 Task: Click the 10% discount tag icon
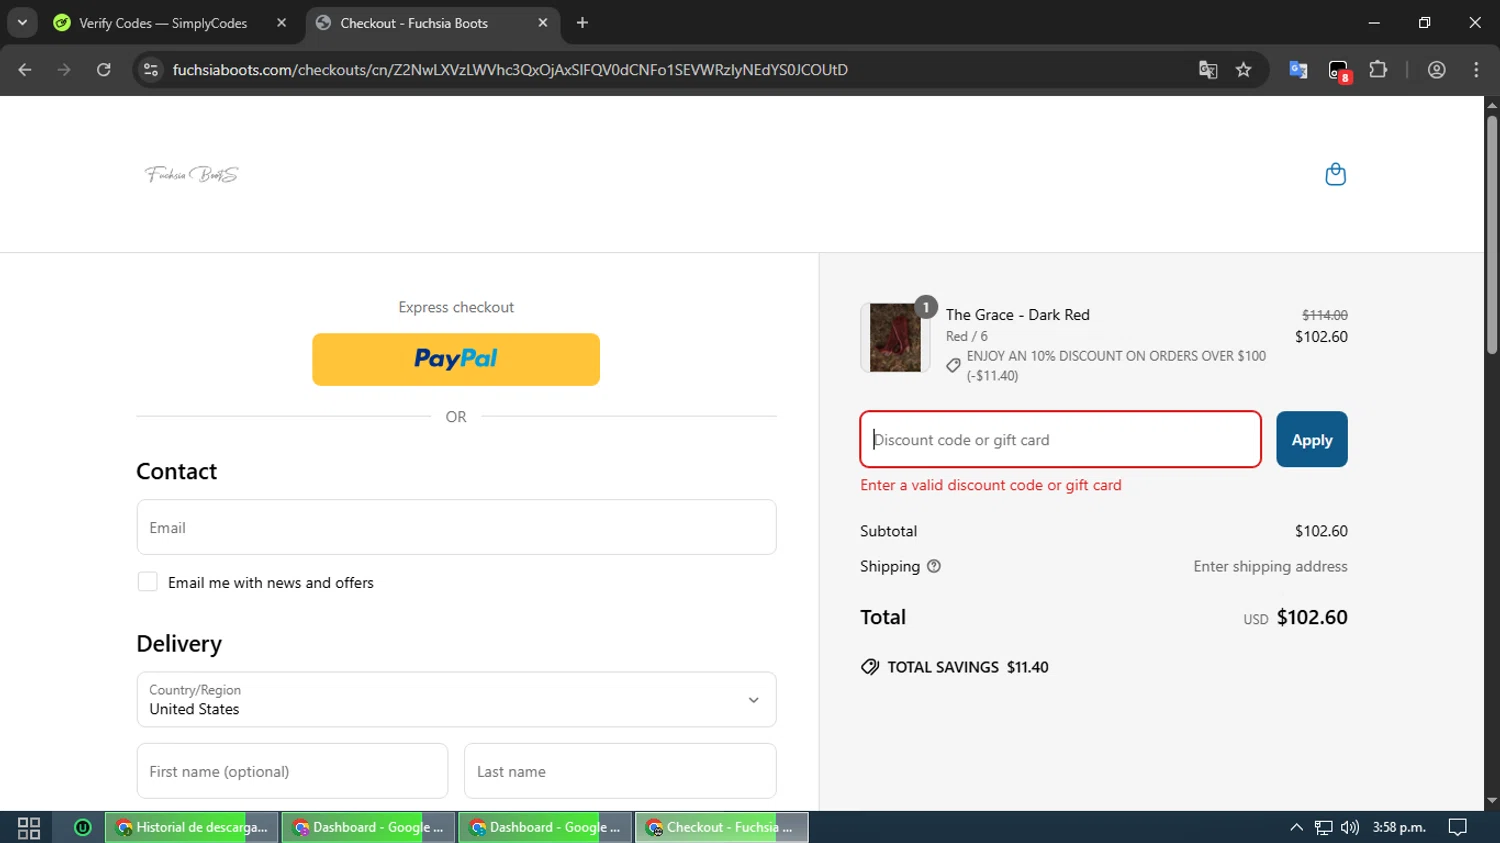pos(953,365)
